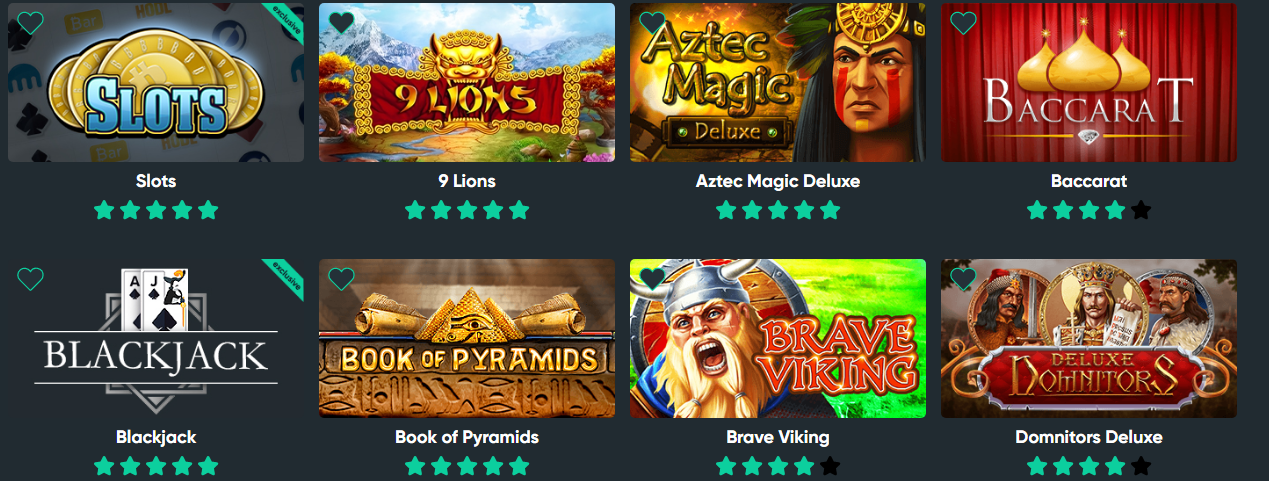Image resolution: width=1269 pixels, height=481 pixels.
Task: Open the Brave Viking game thumbnail
Action: click(x=778, y=338)
